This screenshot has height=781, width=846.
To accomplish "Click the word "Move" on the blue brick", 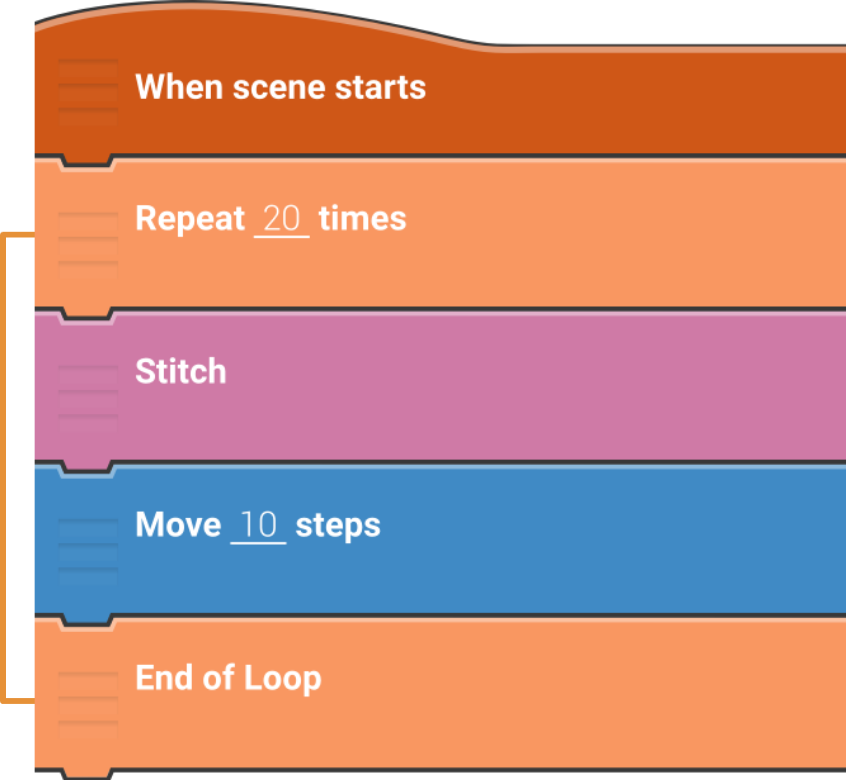I will [178, 524].
